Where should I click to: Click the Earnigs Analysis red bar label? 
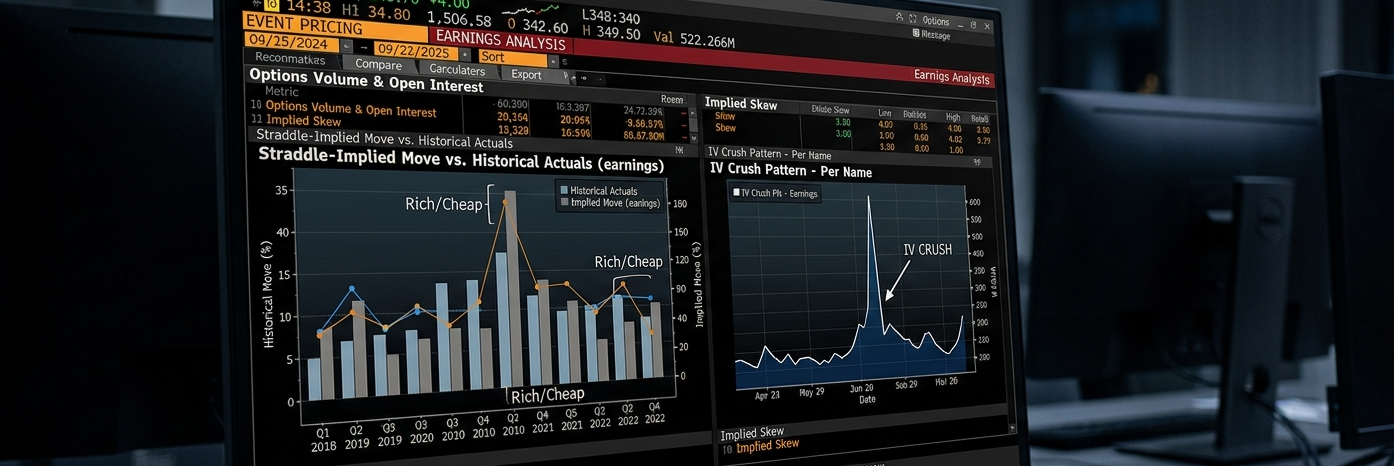tap(951, 78)
